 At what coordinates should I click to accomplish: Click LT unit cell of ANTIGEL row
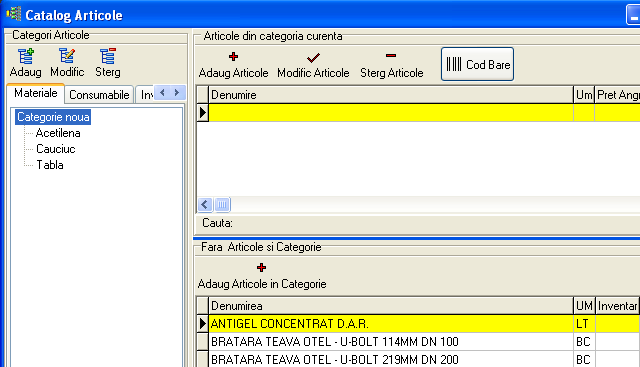tap(584, 324)
